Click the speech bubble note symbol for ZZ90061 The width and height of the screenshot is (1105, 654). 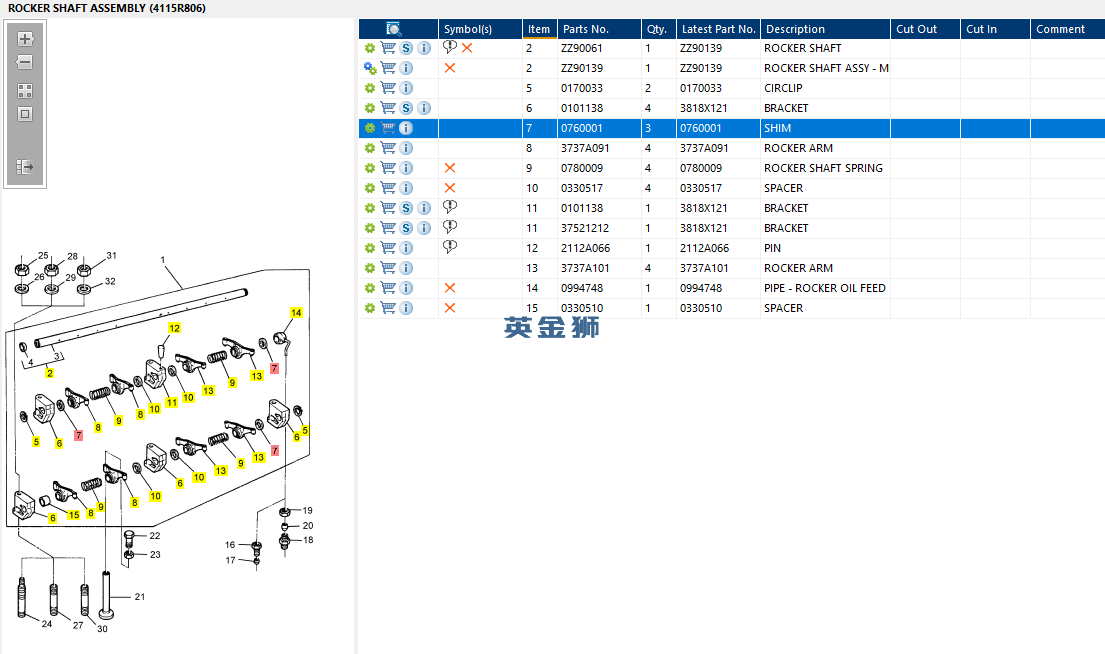pos(450,47)
